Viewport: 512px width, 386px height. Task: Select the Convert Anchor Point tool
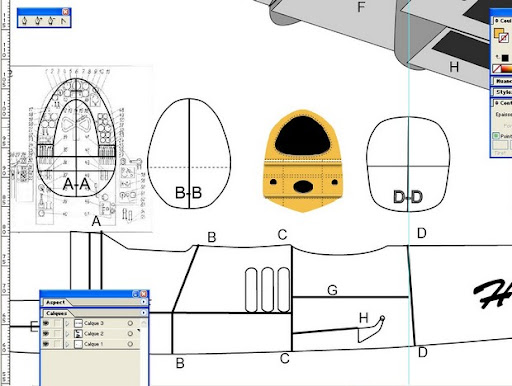tap(64, 21)
